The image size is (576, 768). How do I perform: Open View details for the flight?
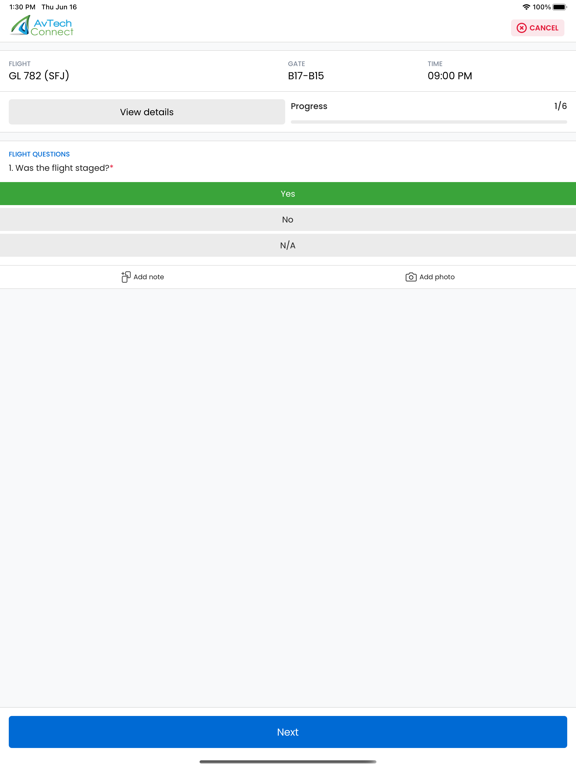point(147,112)
